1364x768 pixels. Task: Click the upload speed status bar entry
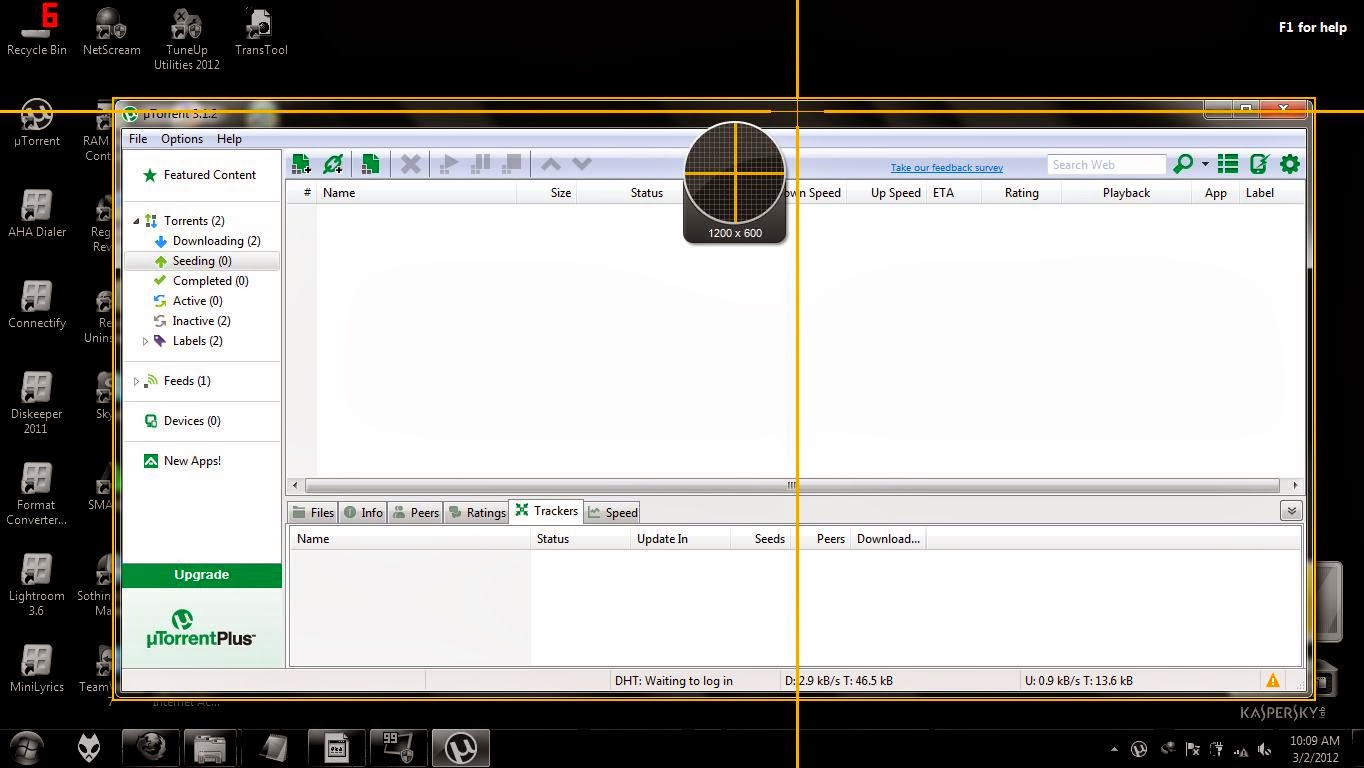pos(1078,681)
